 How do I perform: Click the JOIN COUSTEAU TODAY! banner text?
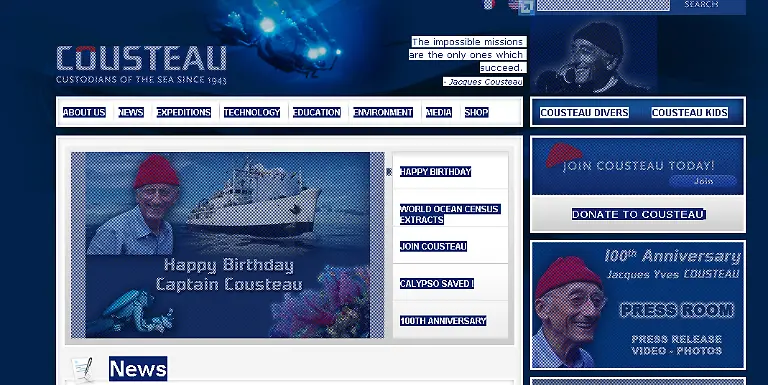[639, 166]
